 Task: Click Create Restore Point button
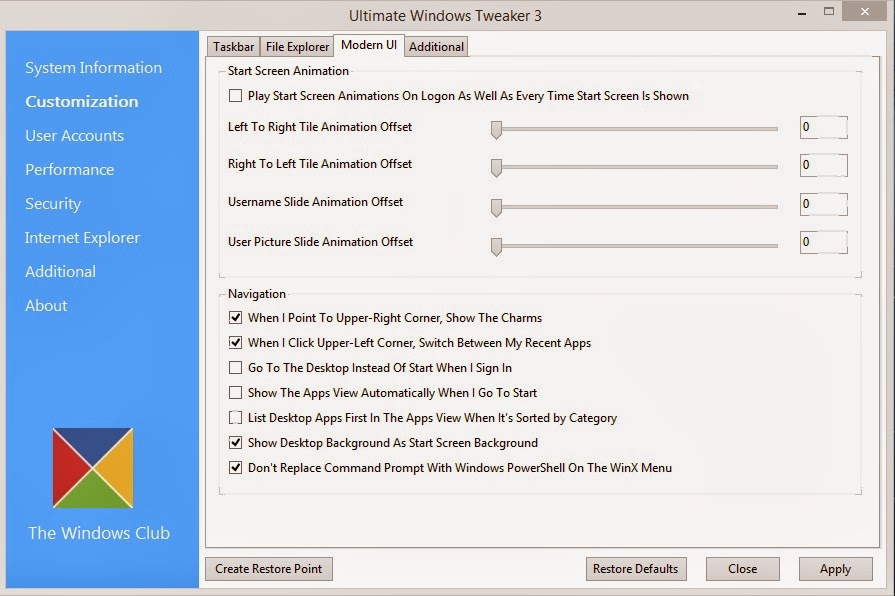(x=269, y=569)
